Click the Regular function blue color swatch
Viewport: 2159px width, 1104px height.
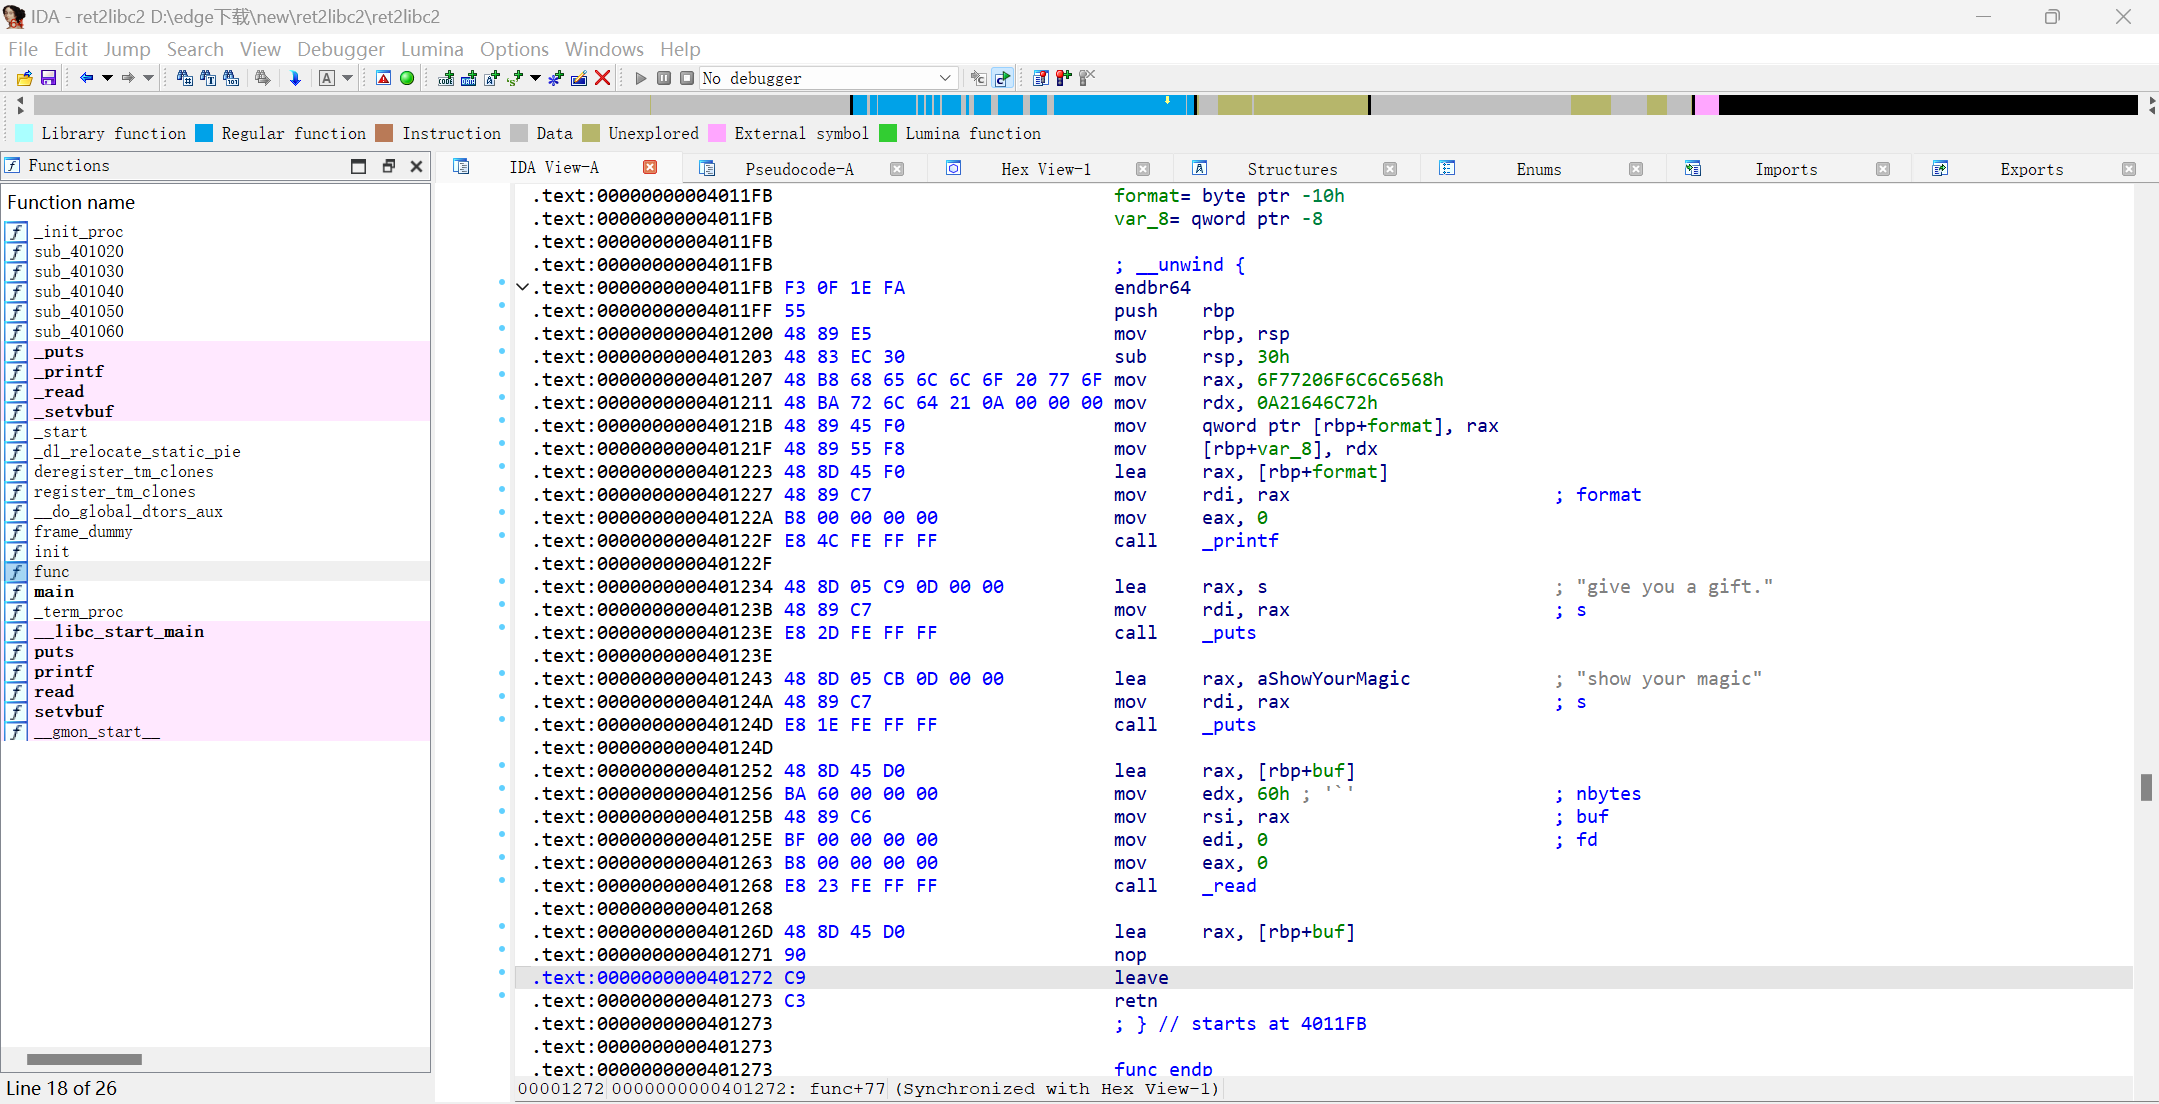[x=204, y=133]
